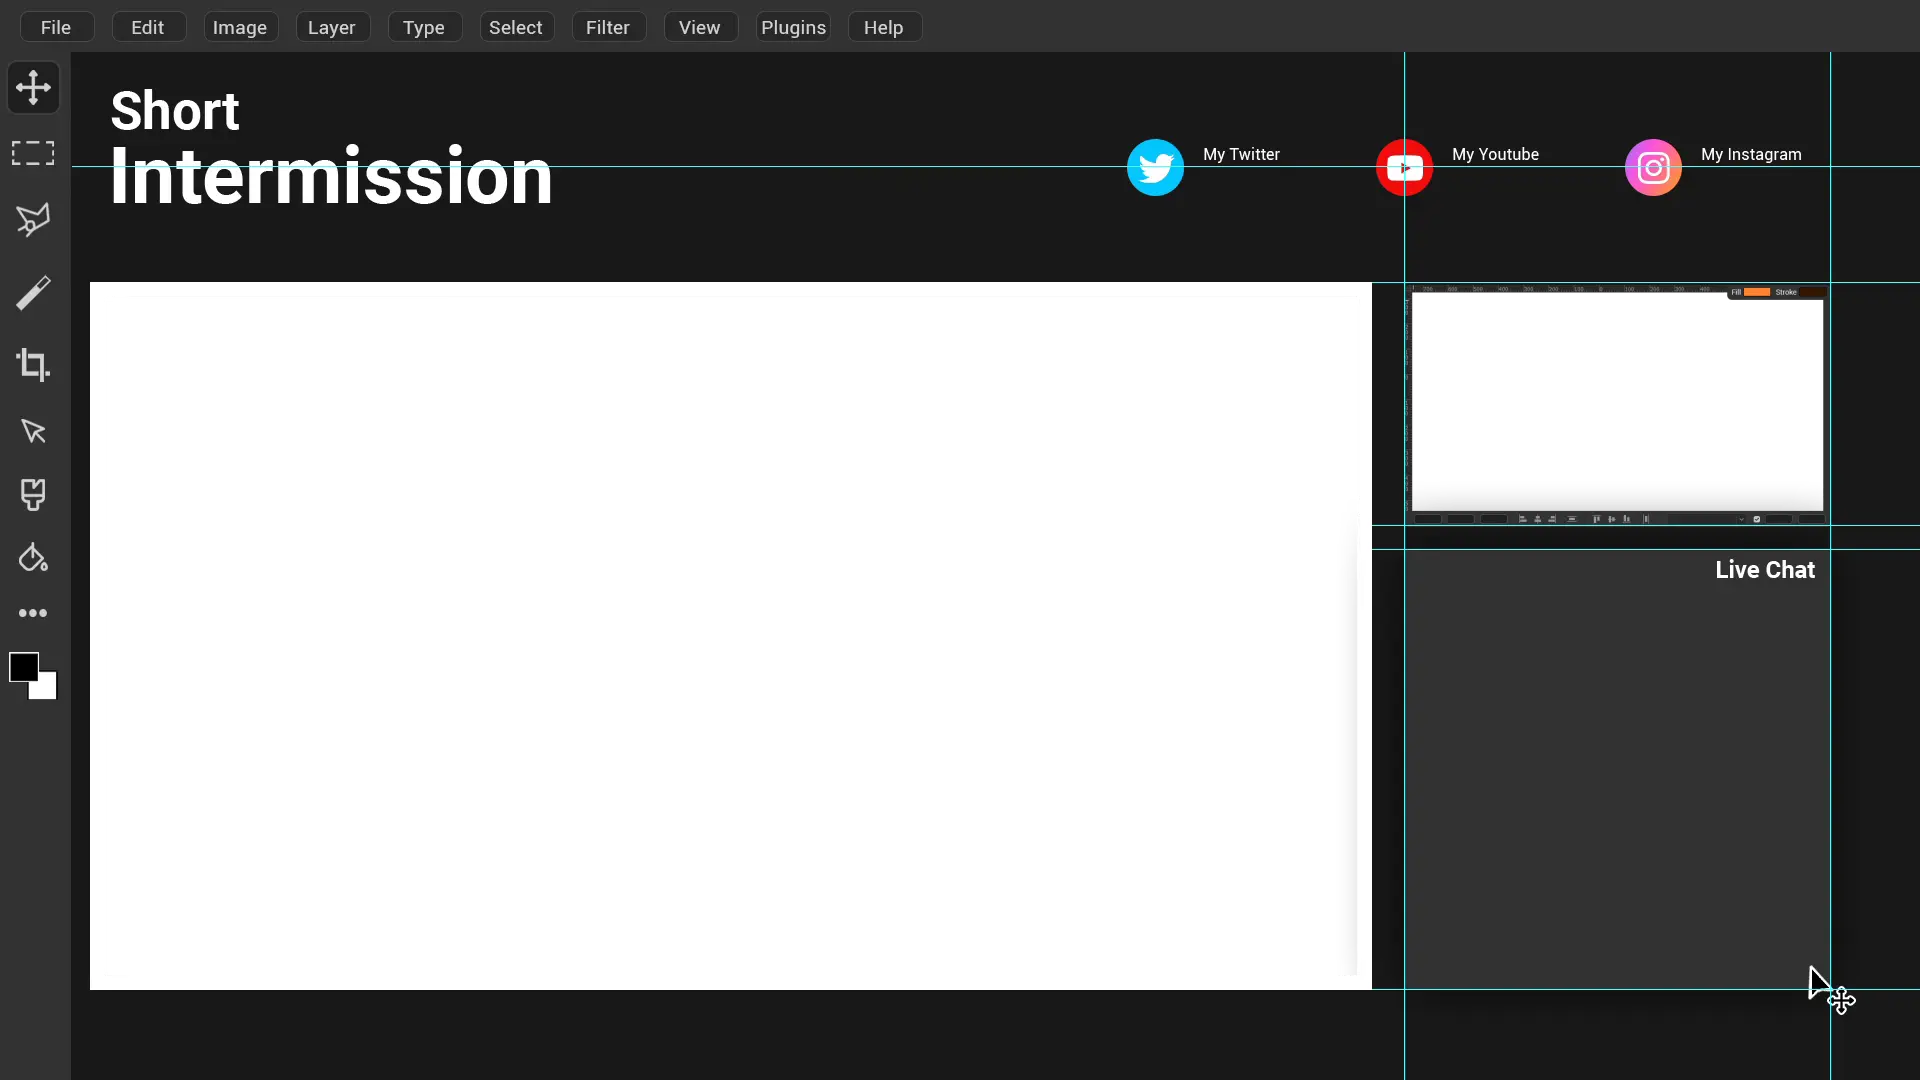Open the Layer menu
This screenshot has width=1920, height=1080.
pyautogui.click(x=332, y=27)
